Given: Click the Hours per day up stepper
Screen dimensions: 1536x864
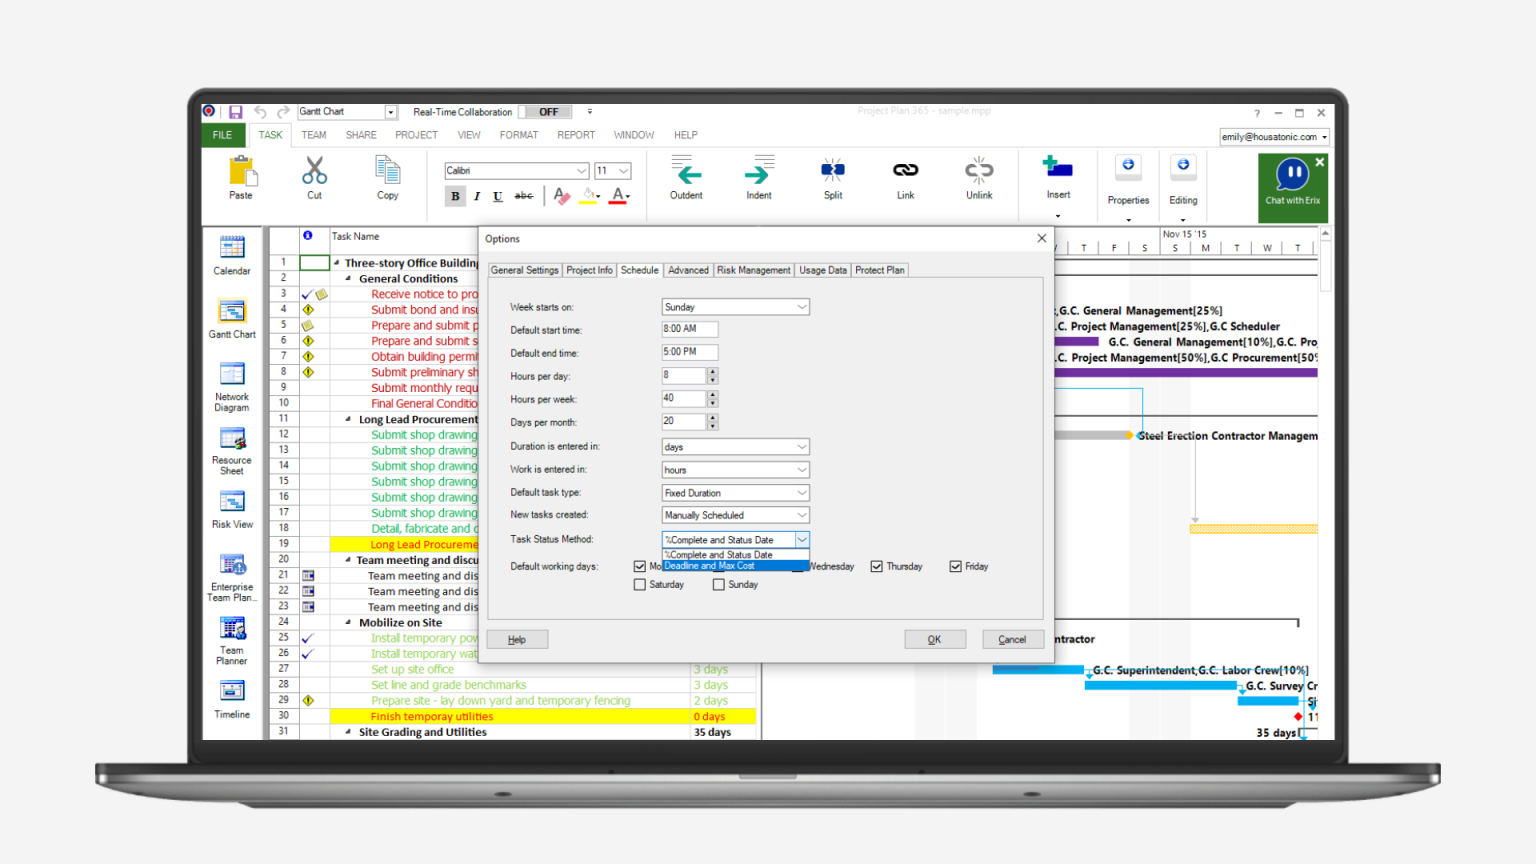Looking at the screenshot, I should click(x=711, y=371).
